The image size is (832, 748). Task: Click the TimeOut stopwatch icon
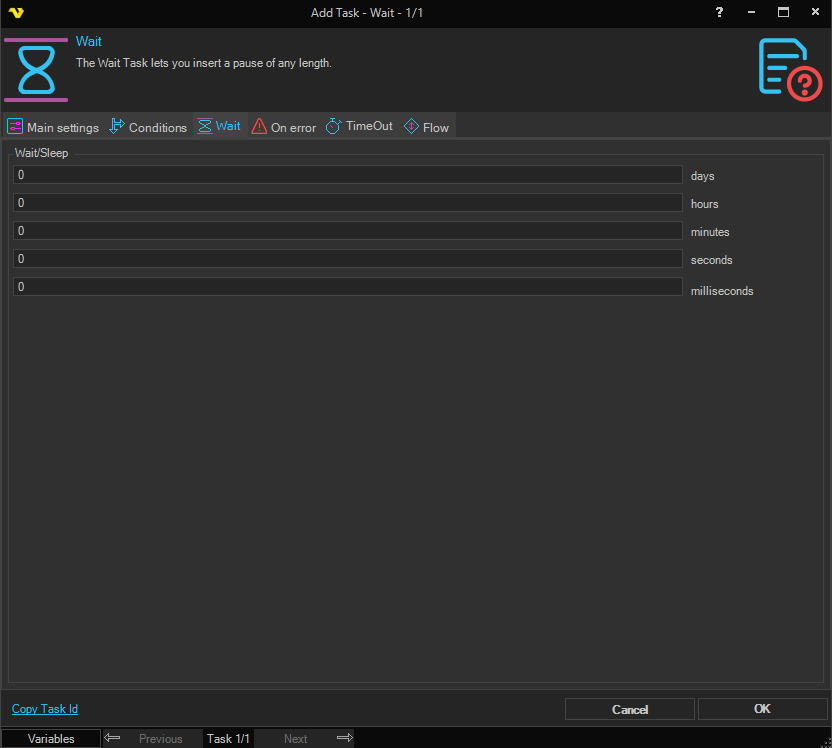click(x=334, y=127)
